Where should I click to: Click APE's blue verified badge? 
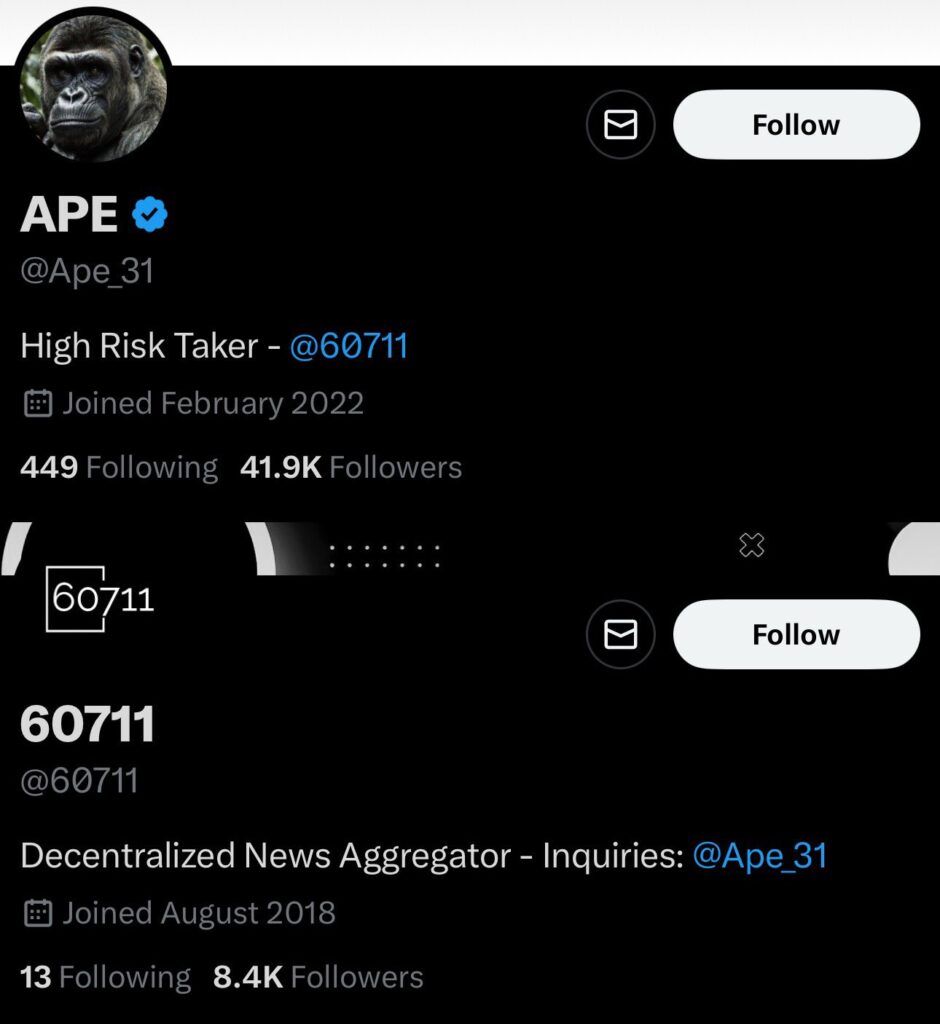pyautogui.click(x=150, y=214)
